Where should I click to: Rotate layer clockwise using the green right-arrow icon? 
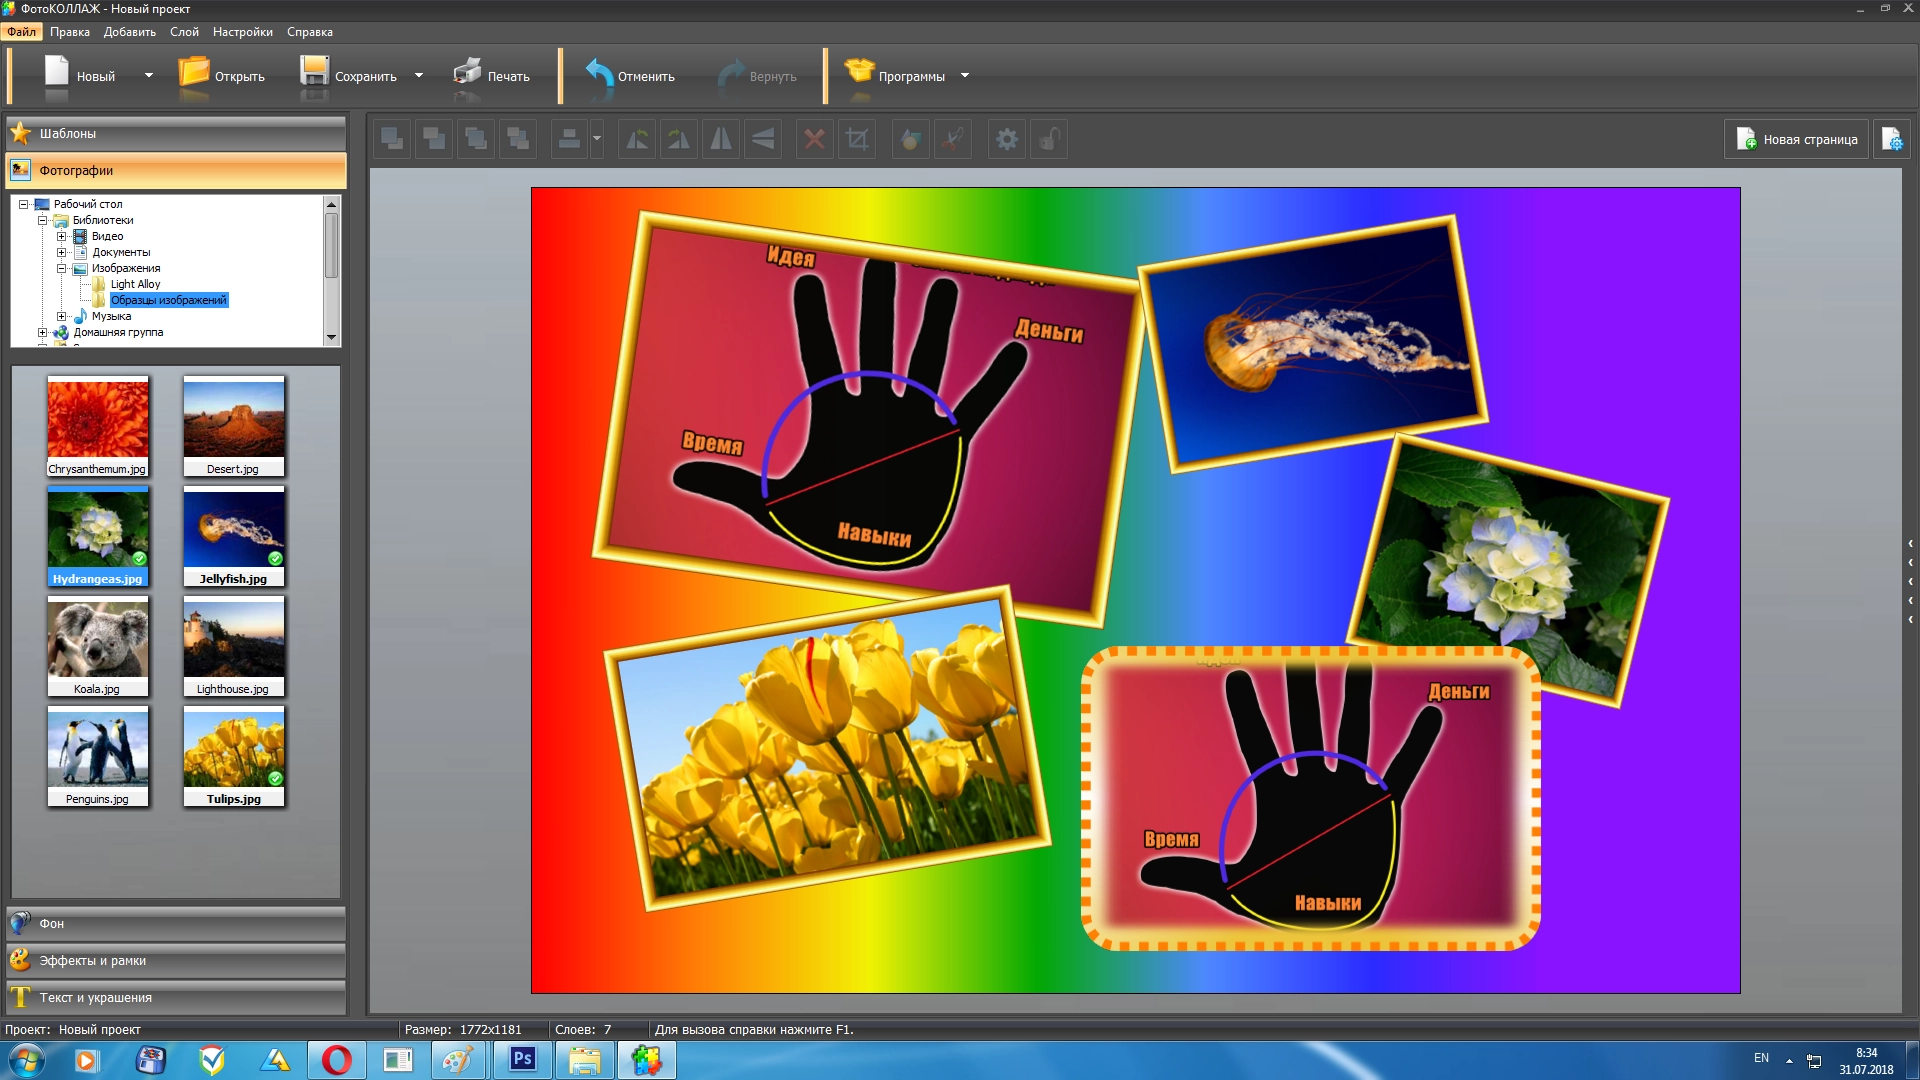click(x=679, y=139)
